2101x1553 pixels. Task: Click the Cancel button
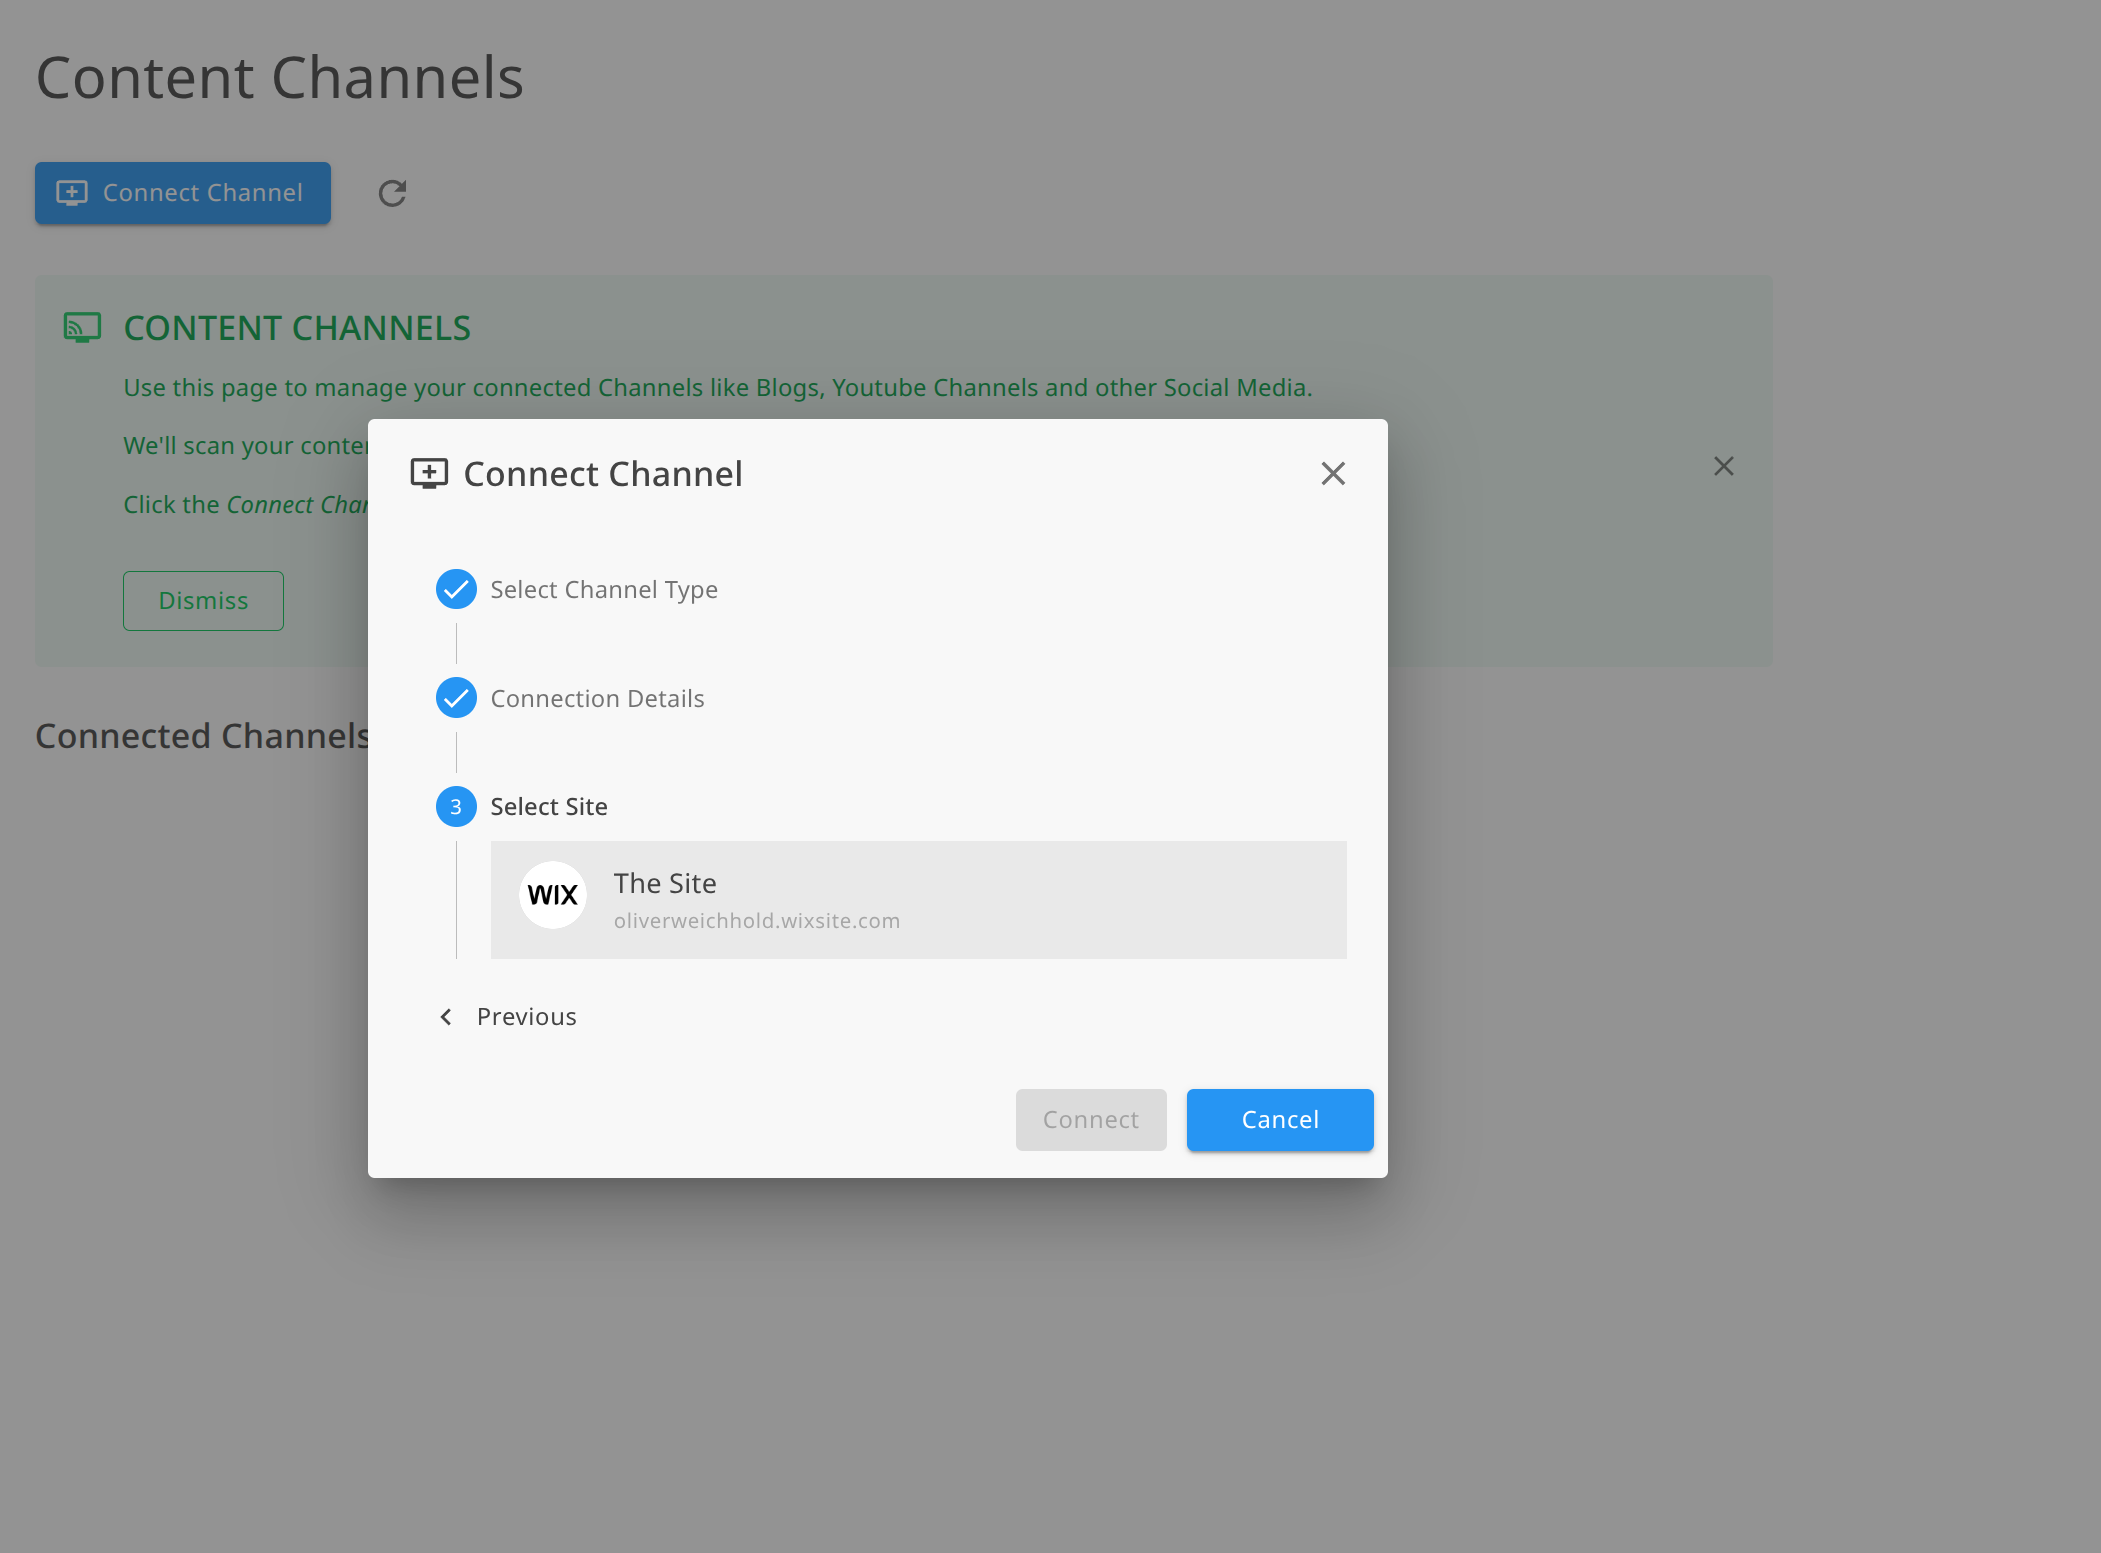coord(1280,1119)
